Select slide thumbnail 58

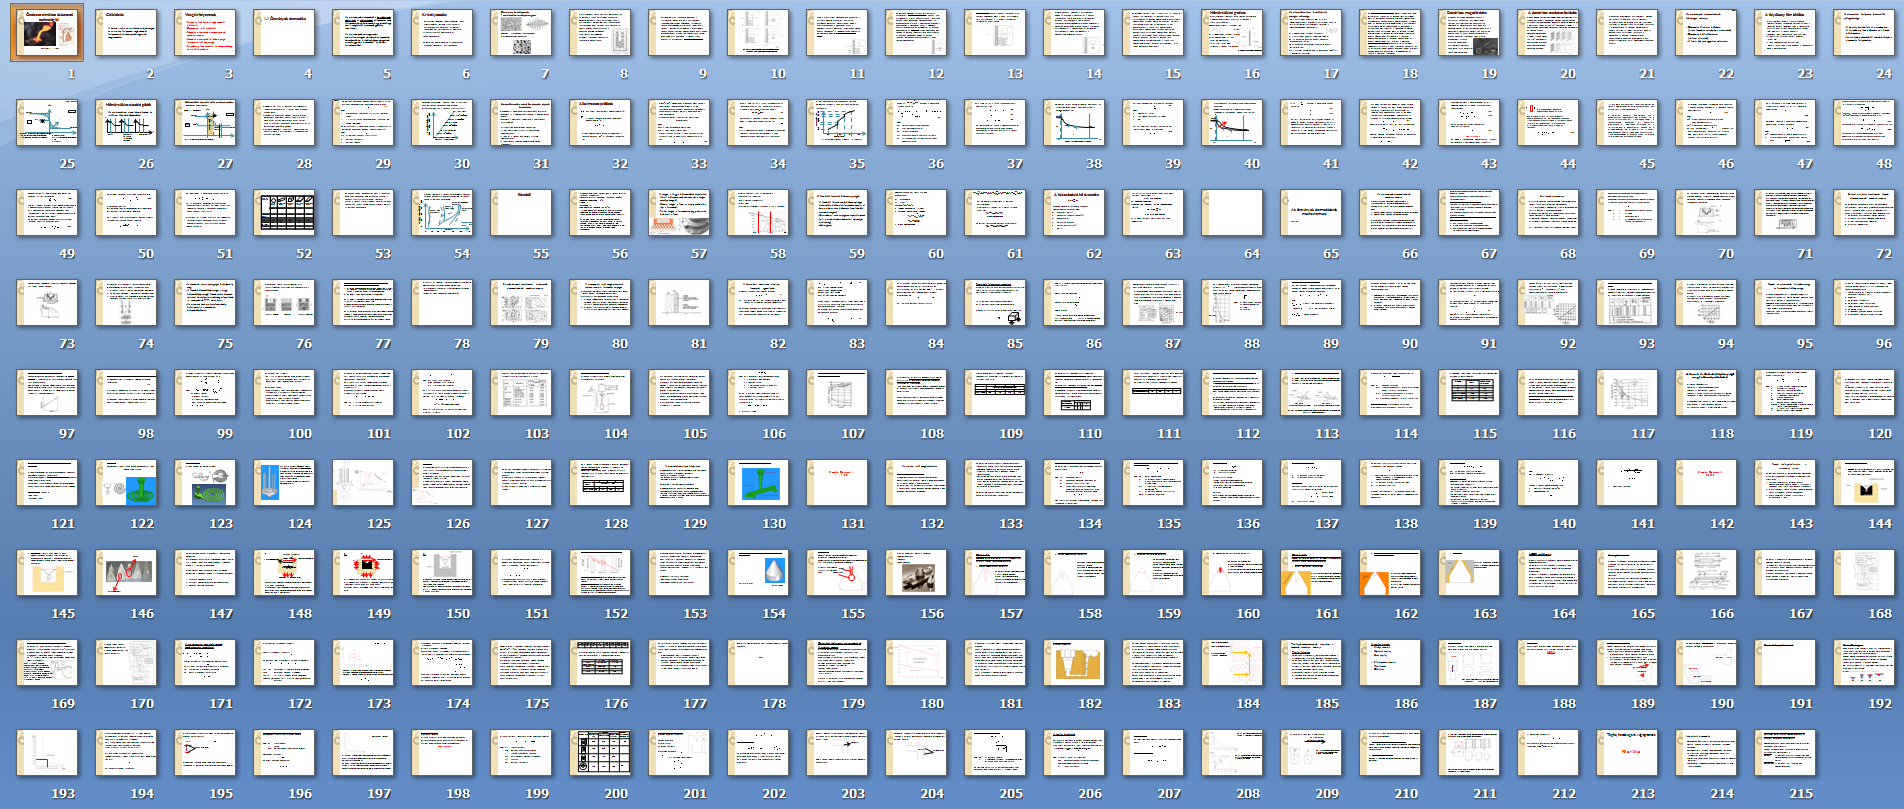pyautogui.click(x=758, y=213)
